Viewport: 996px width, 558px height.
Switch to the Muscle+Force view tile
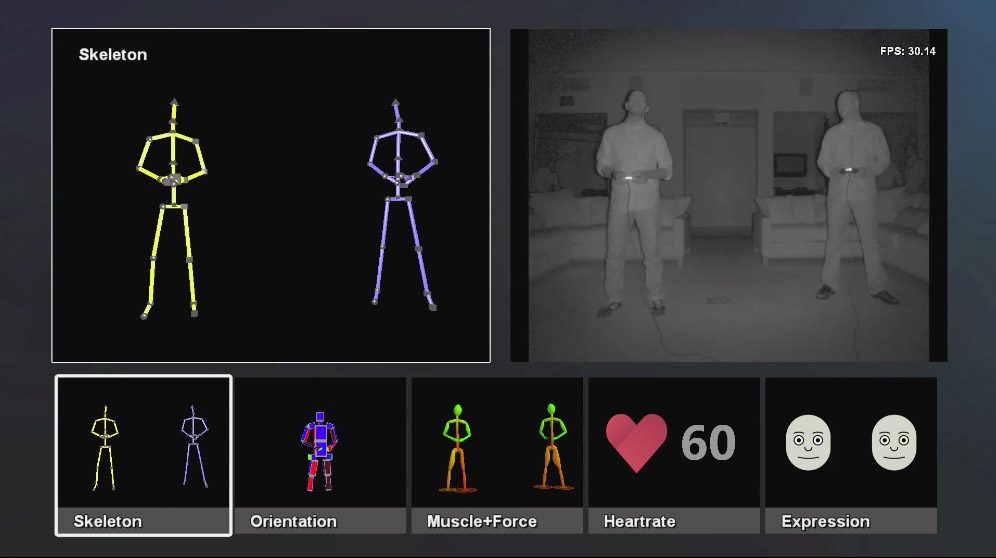pos(497,456)
